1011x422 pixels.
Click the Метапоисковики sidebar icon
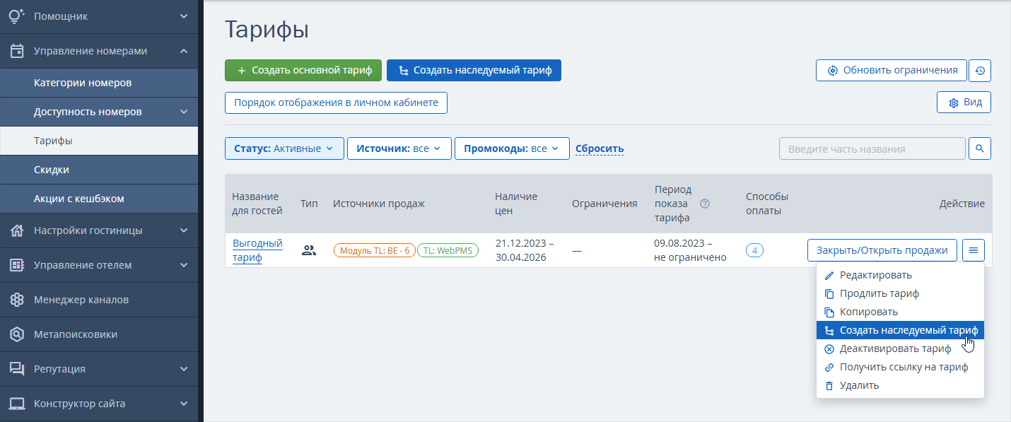pos(17,334)
